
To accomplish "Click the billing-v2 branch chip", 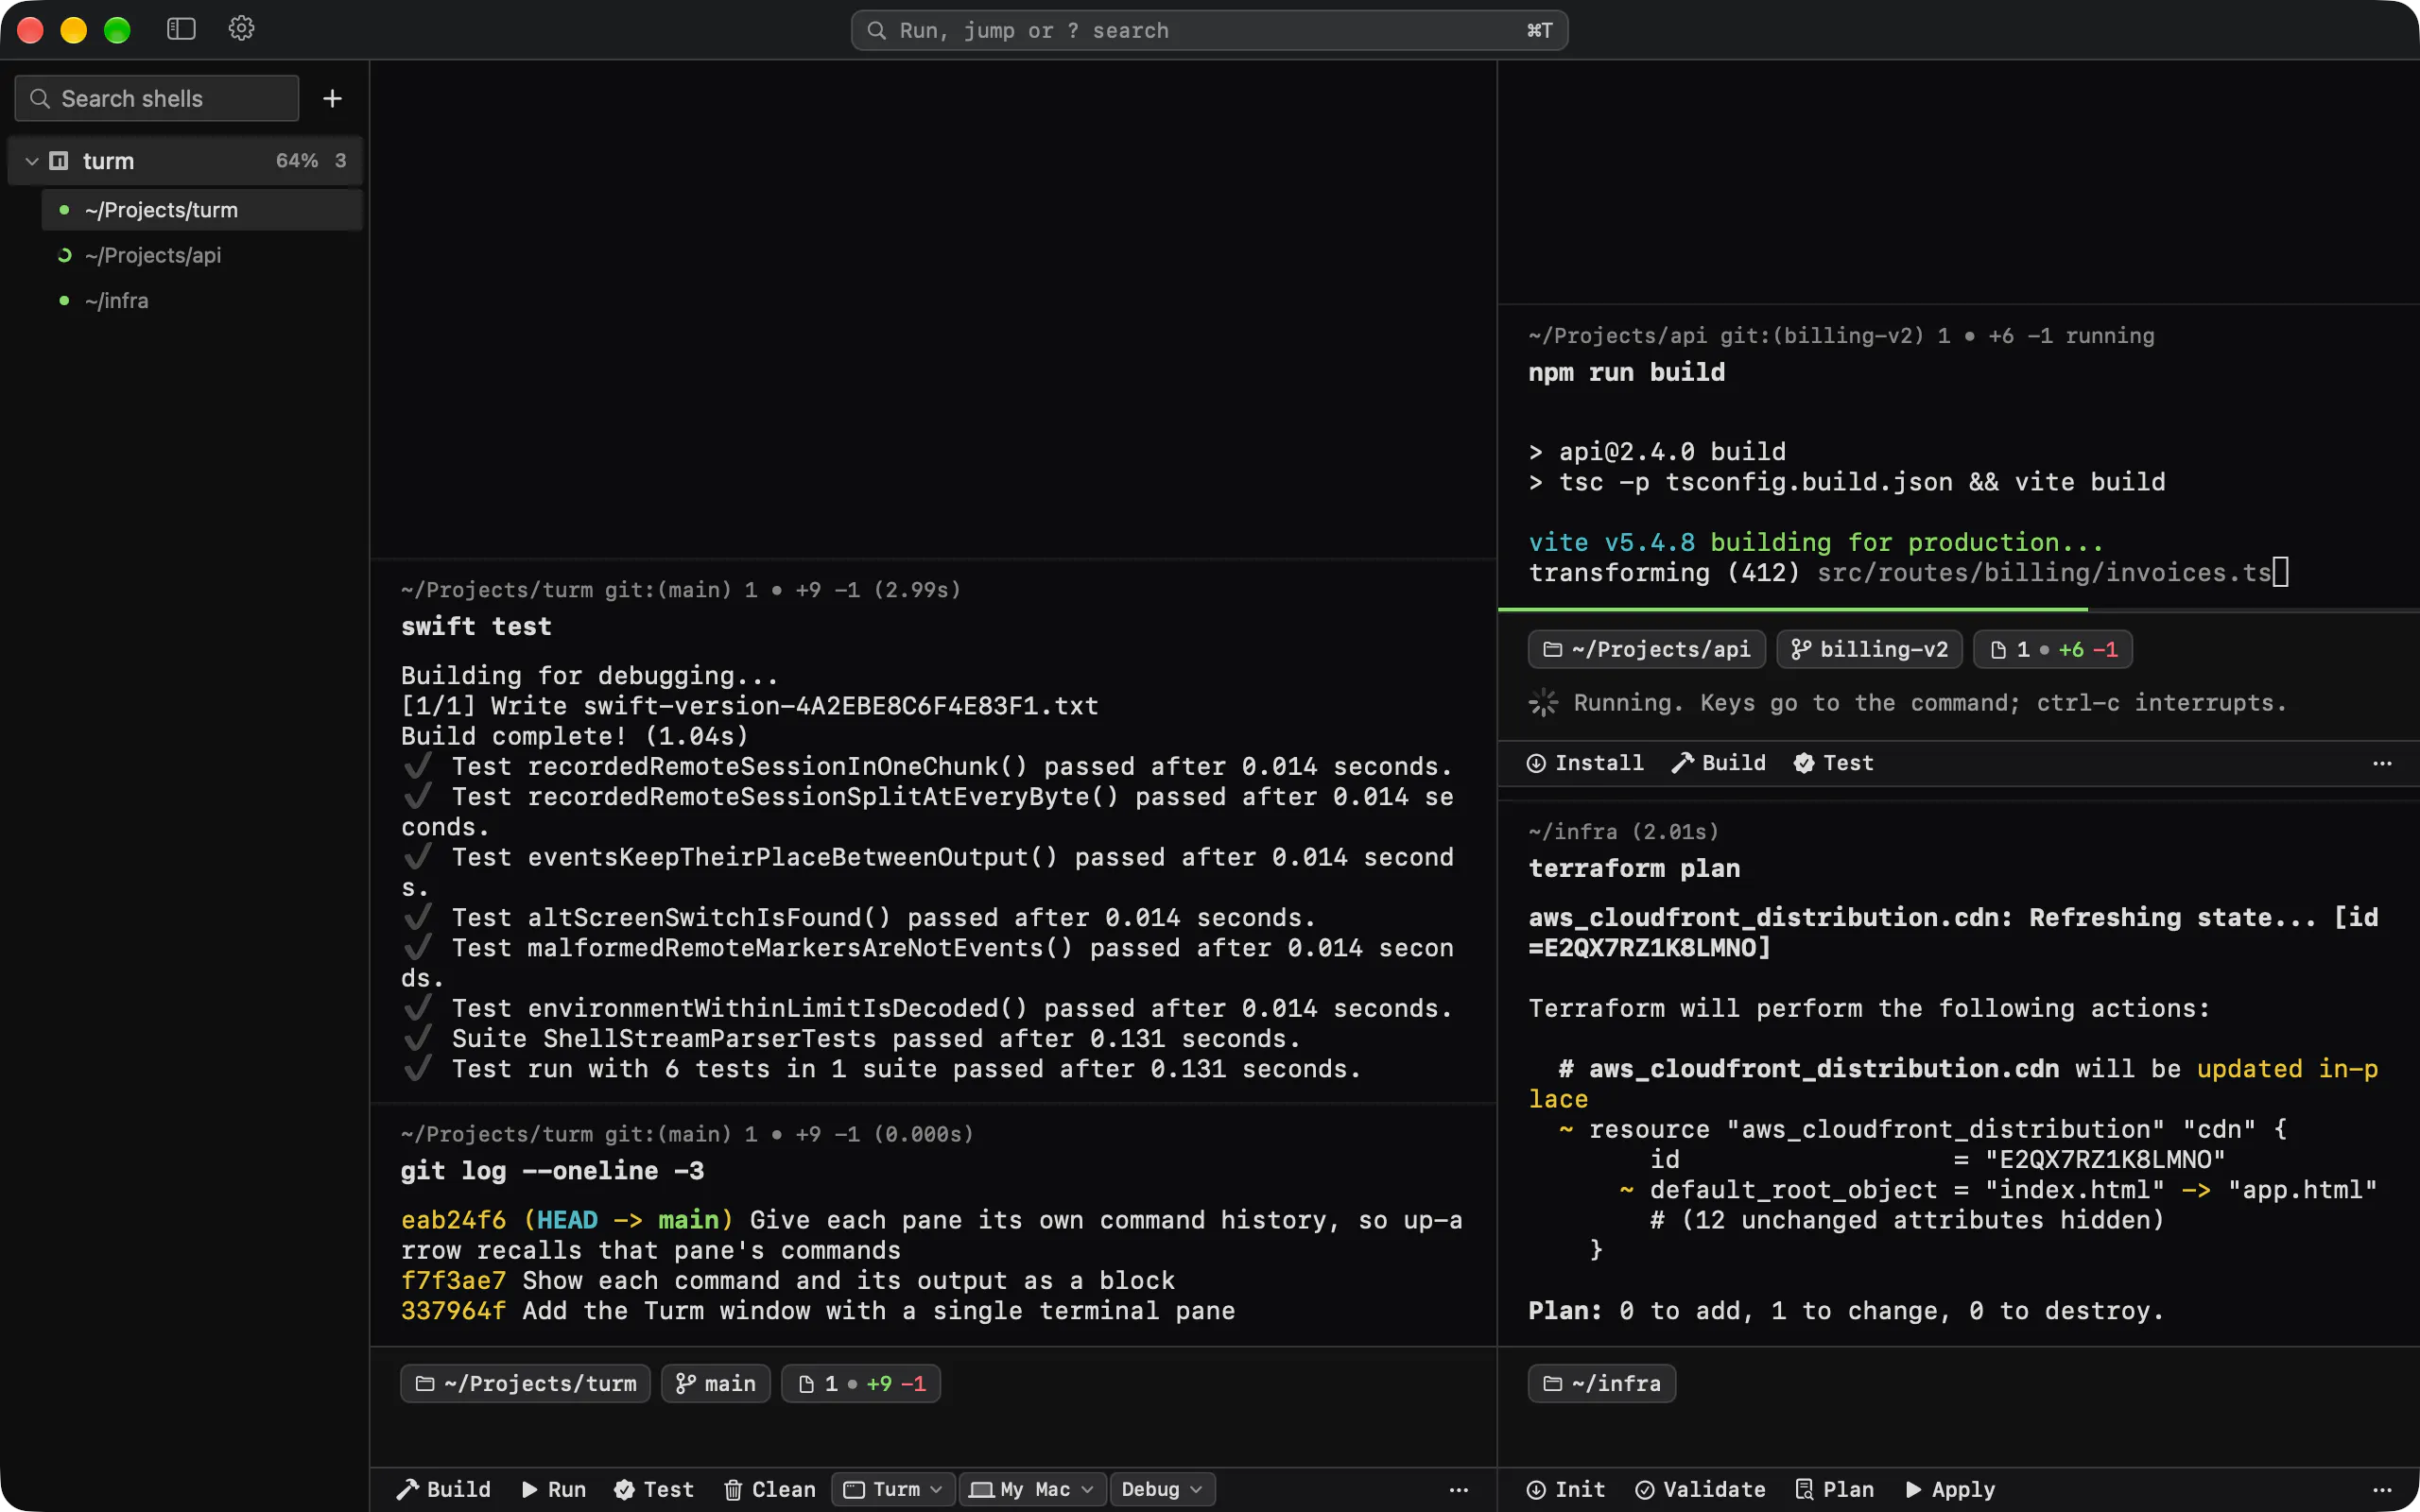I will (1869, 649).
